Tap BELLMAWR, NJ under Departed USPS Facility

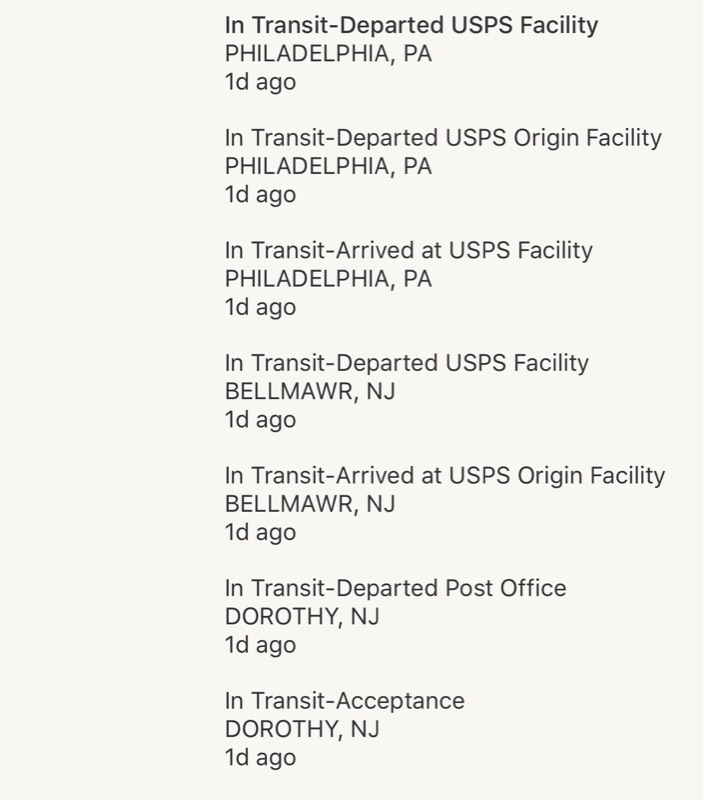(309, 392)
